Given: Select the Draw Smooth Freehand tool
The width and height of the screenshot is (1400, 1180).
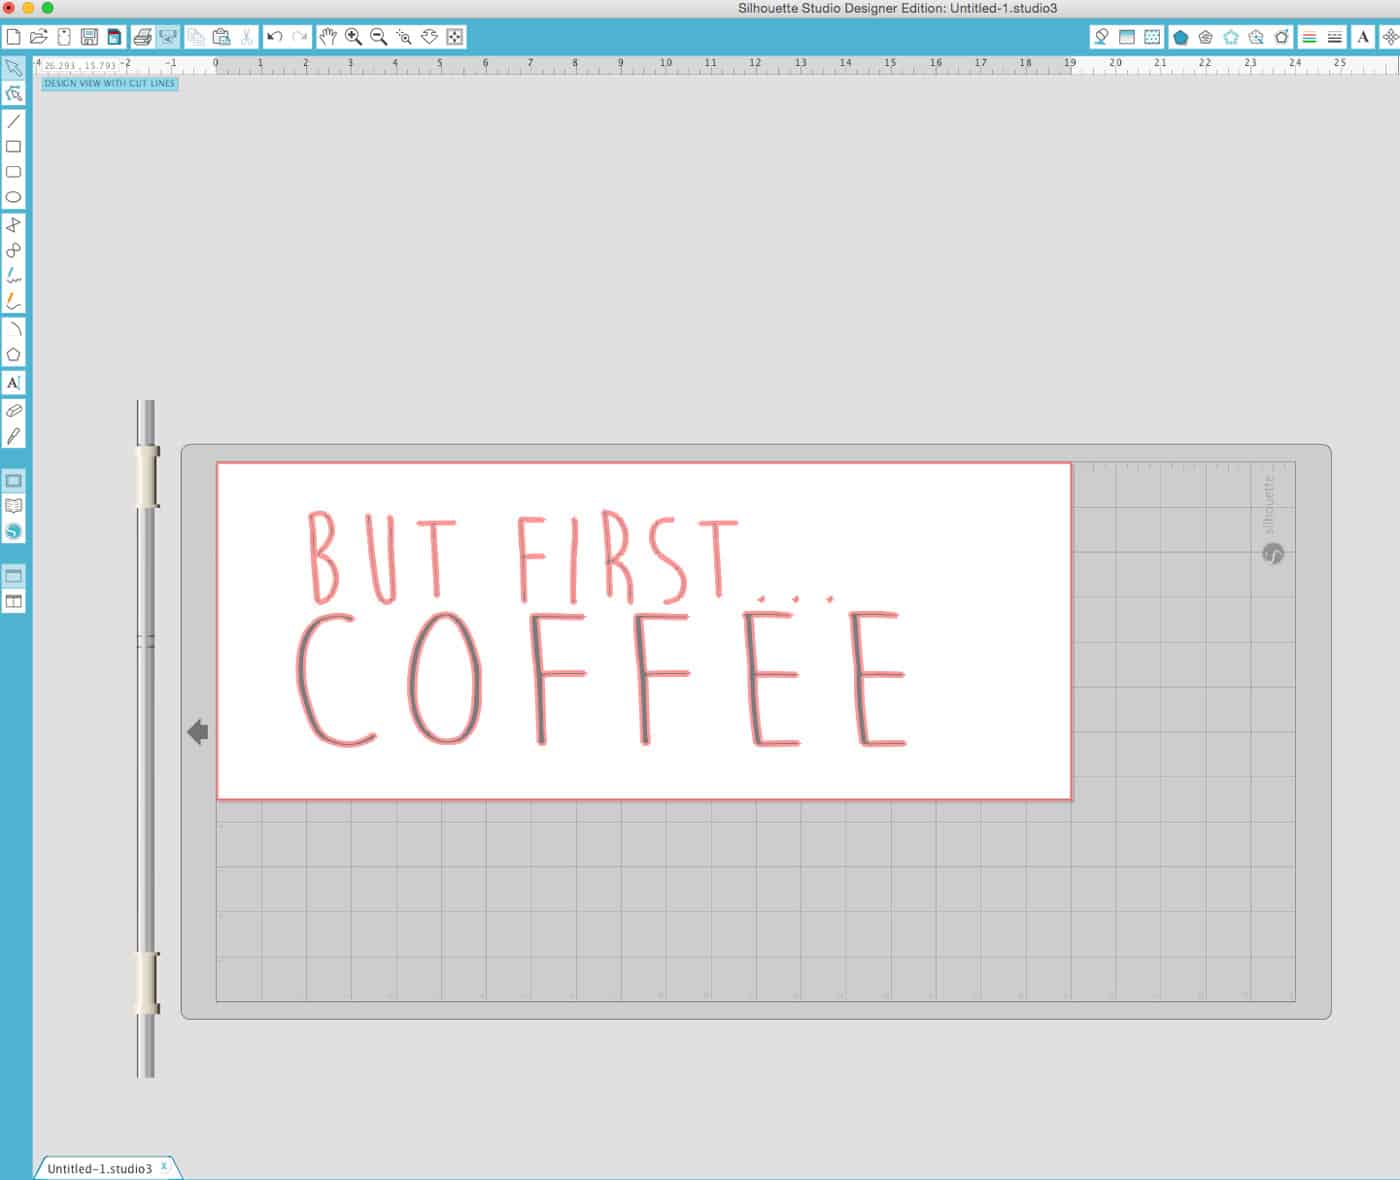Looking at the screenshot, I should click(x=13, y=300).
